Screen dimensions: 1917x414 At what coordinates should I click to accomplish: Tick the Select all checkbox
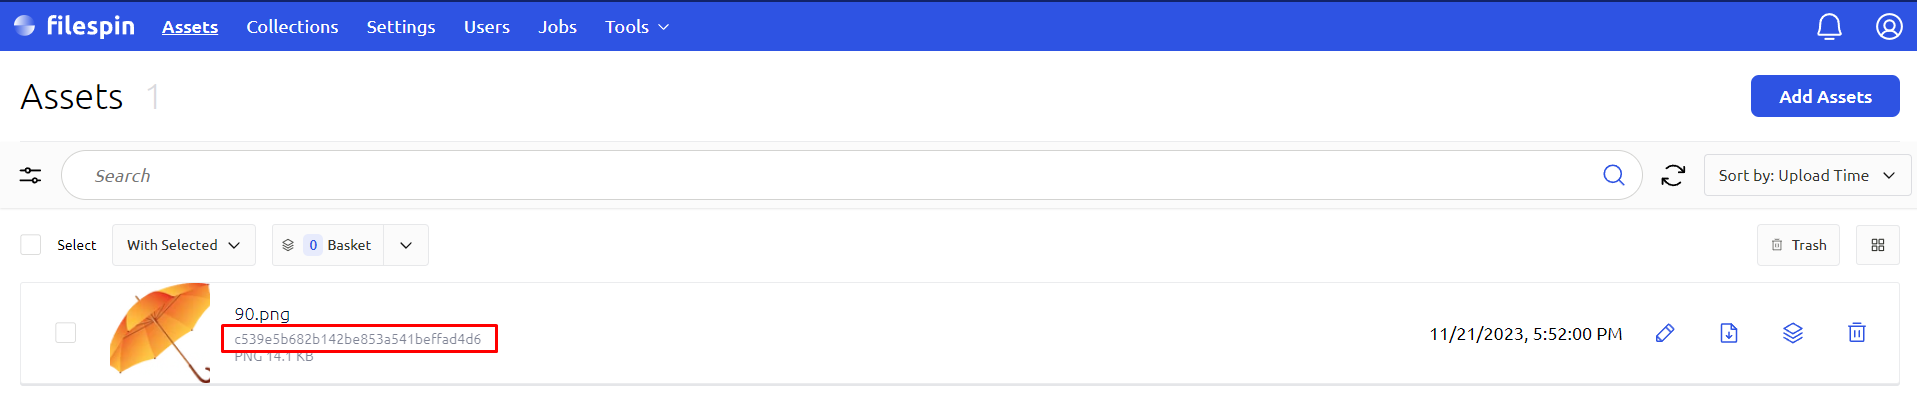click(x=31, y=245)
